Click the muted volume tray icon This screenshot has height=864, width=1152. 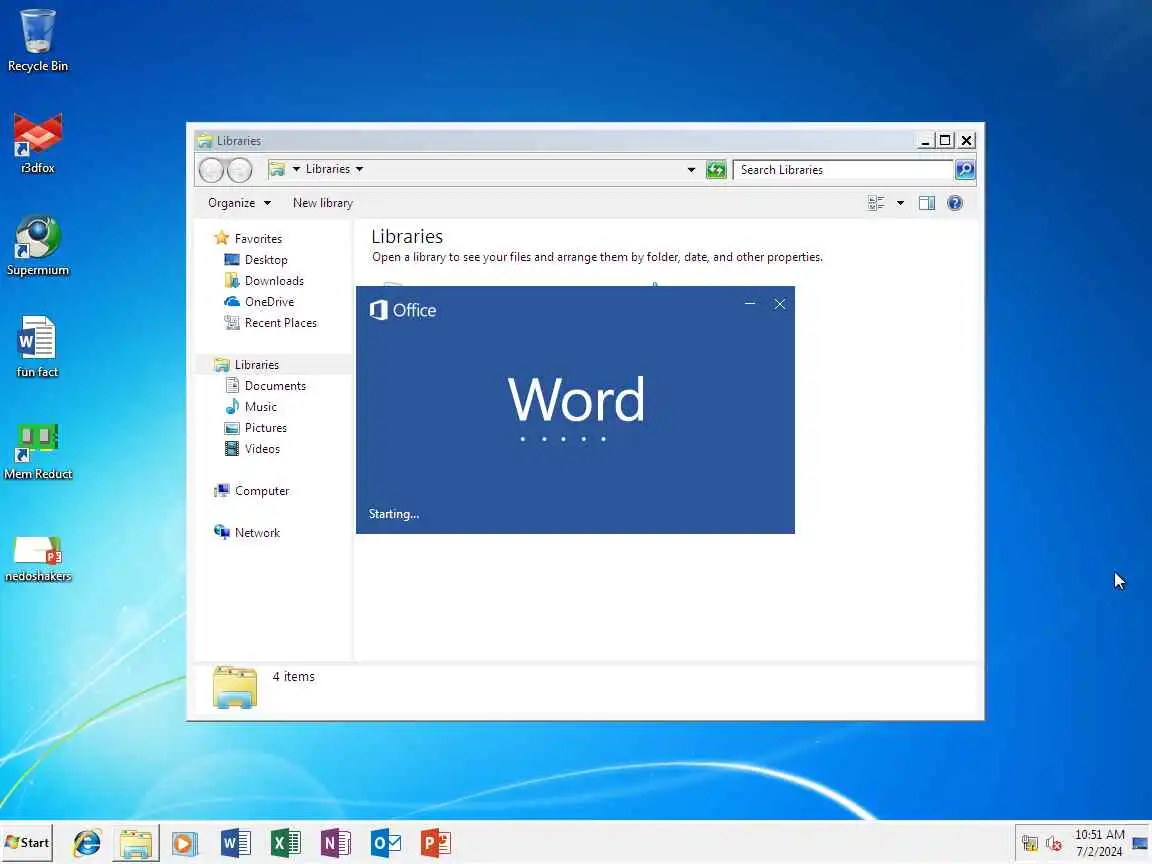coord(1054,843)
